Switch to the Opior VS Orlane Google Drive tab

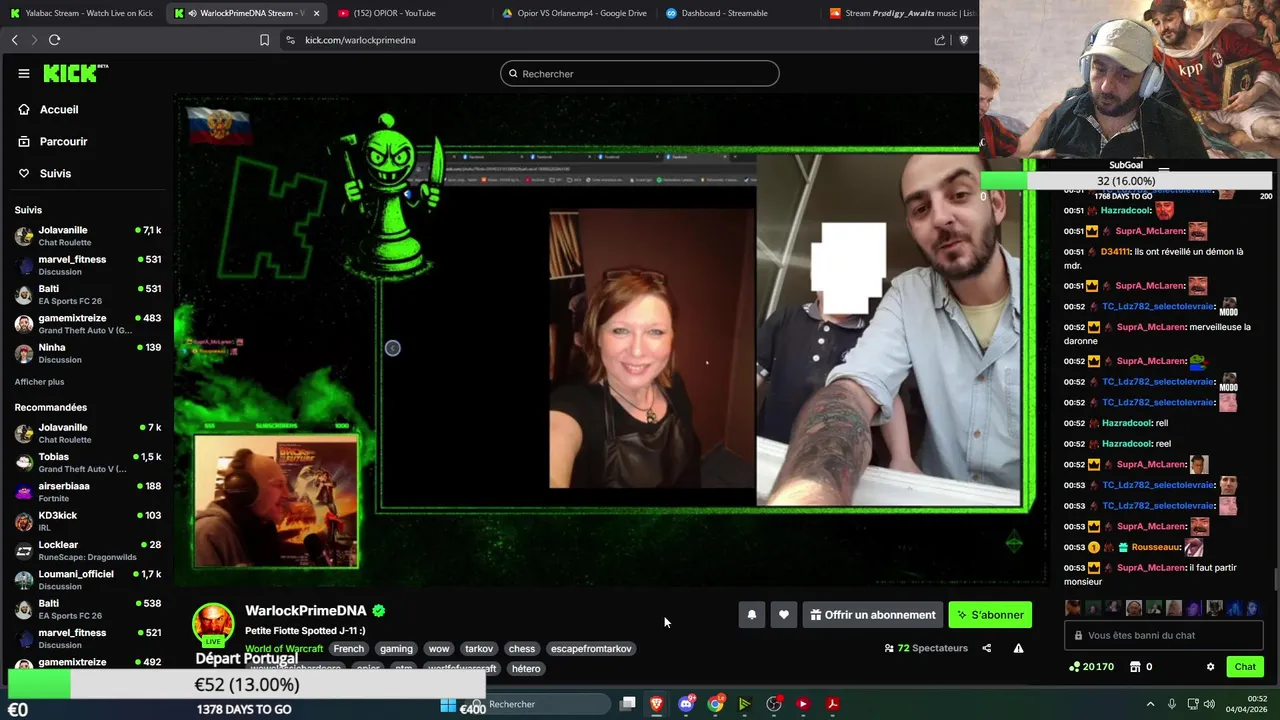pyautogui.click(x=574, y=13)
